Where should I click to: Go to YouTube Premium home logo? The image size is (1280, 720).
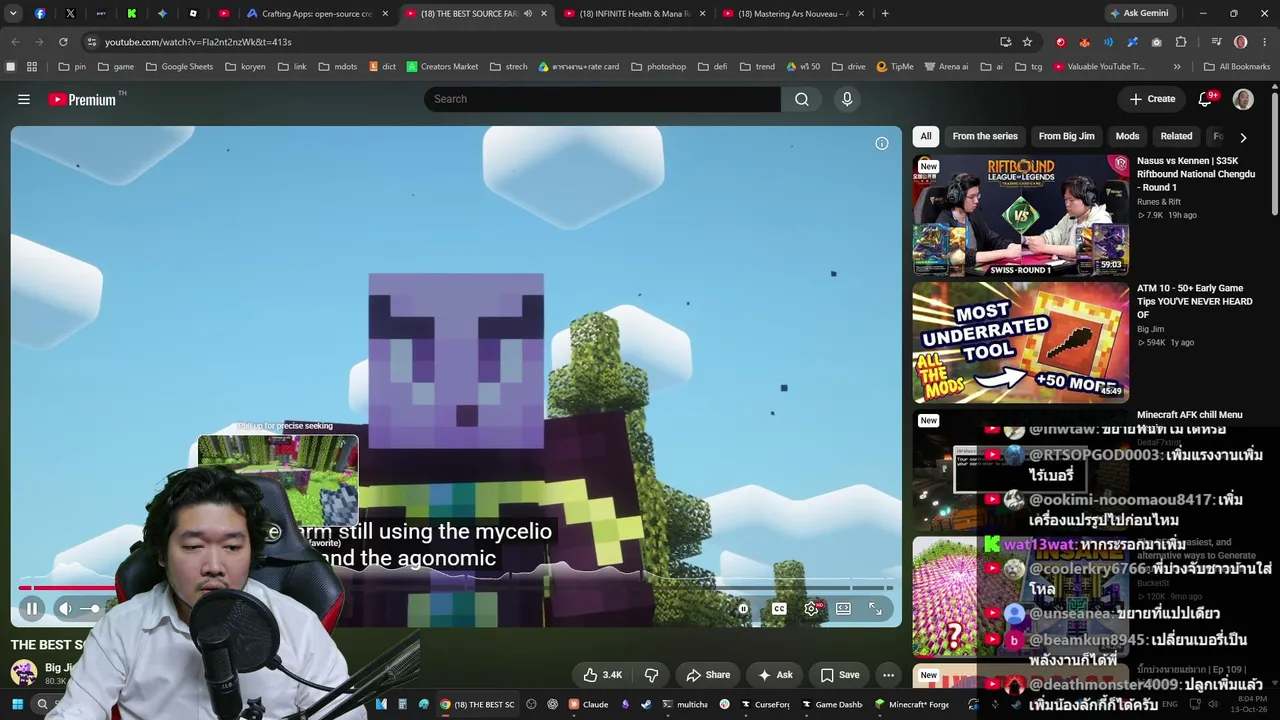(x=82, y=99)
